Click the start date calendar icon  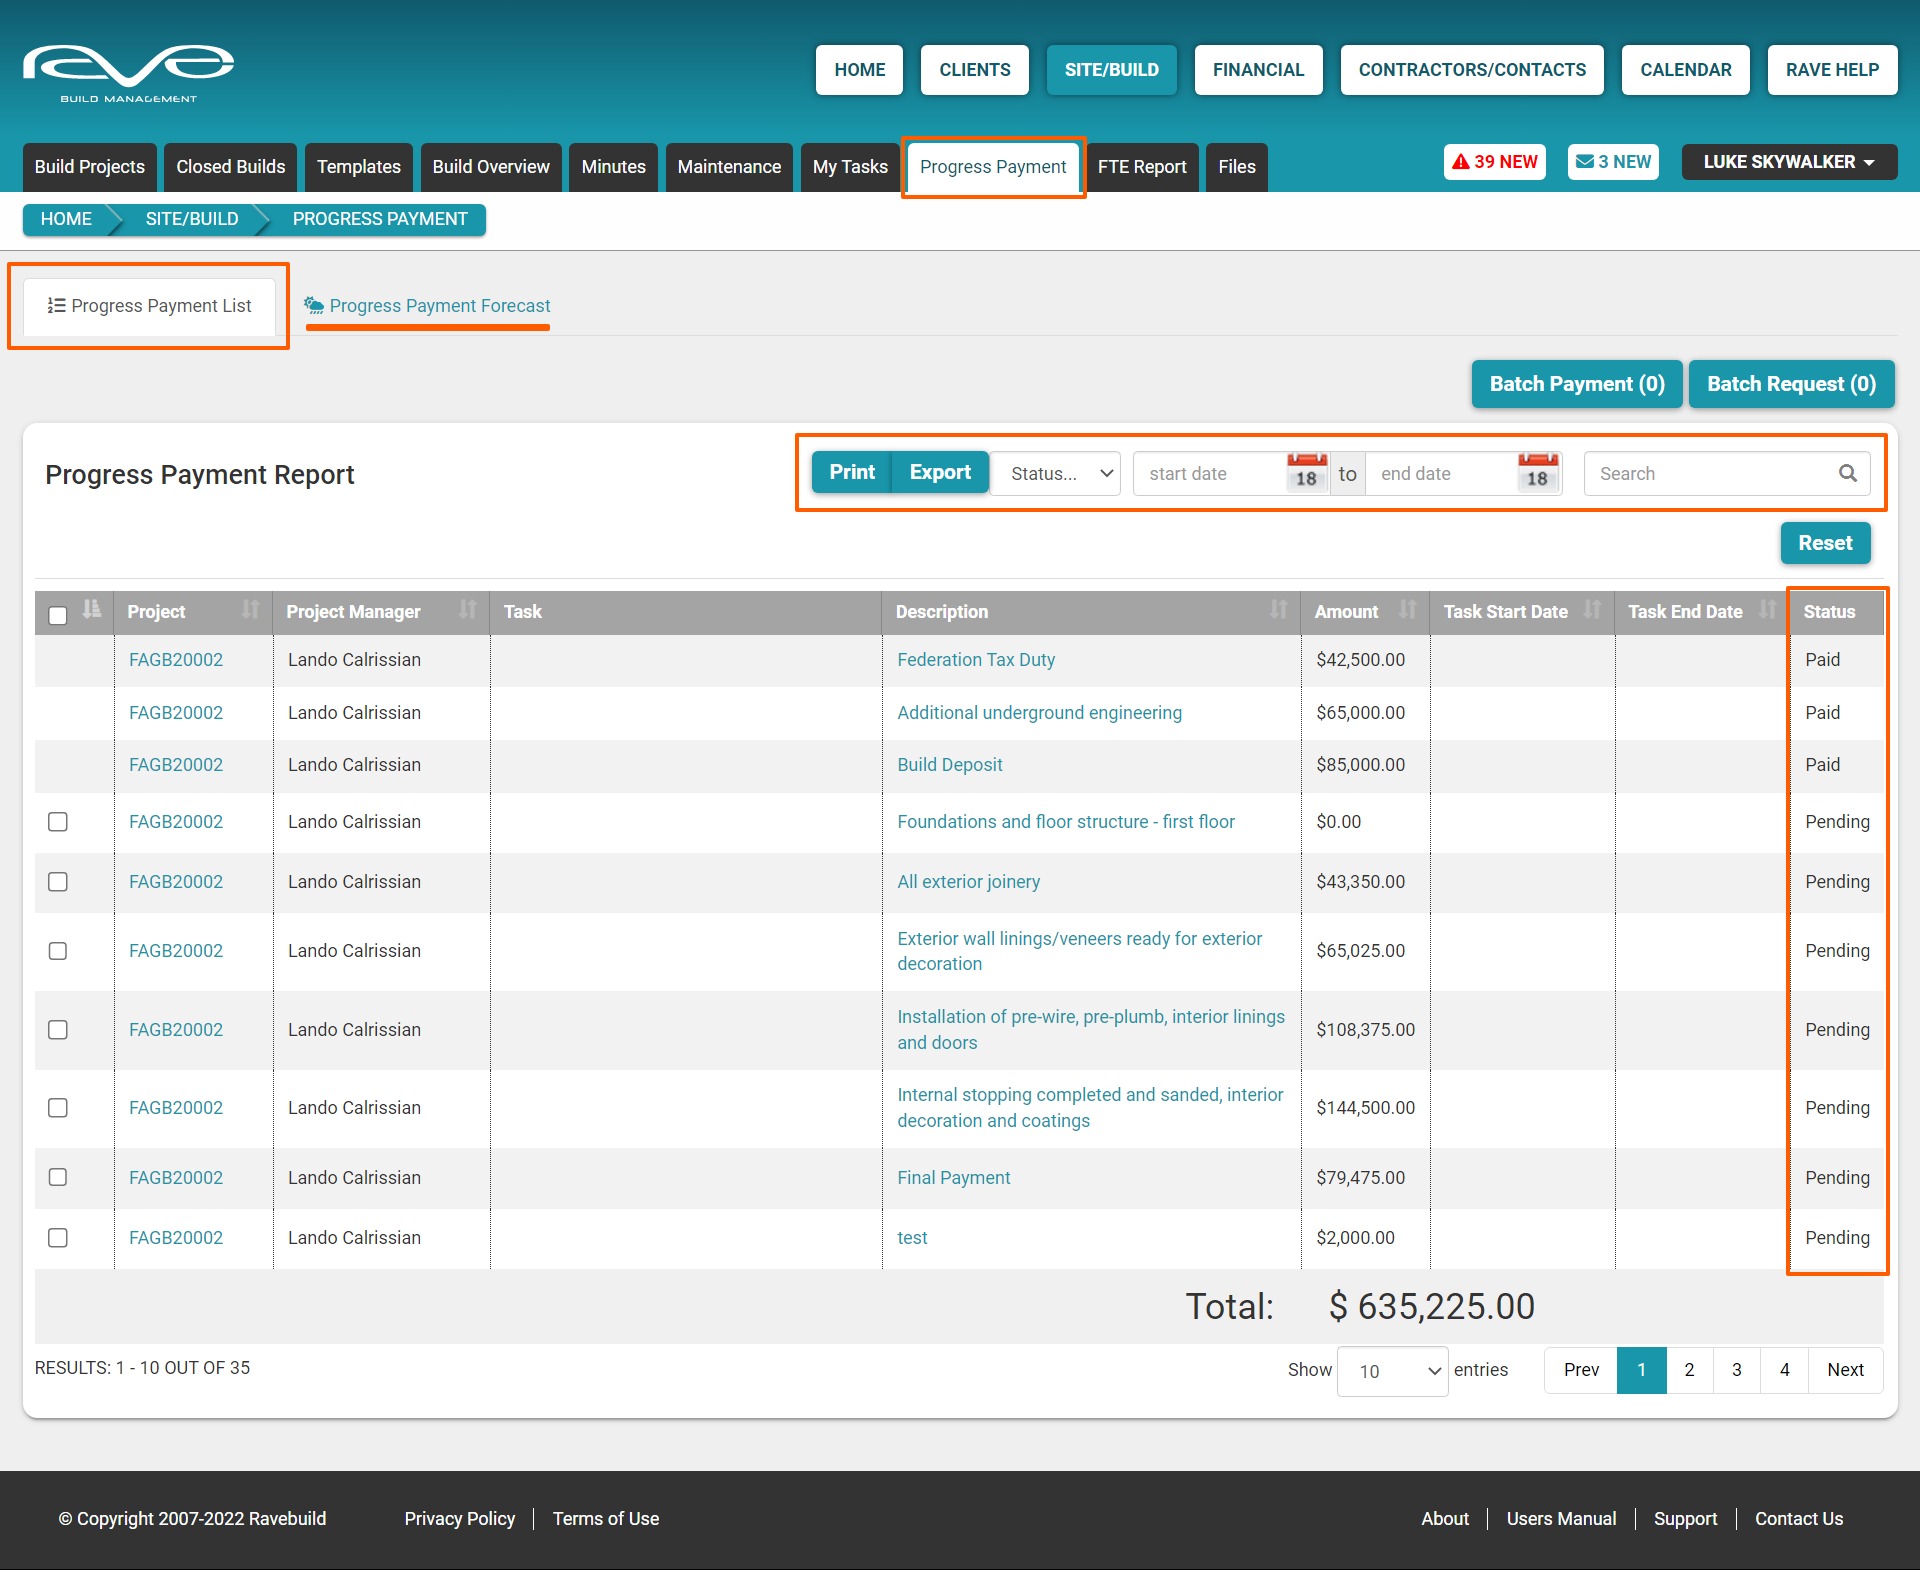coord(1306,473)
